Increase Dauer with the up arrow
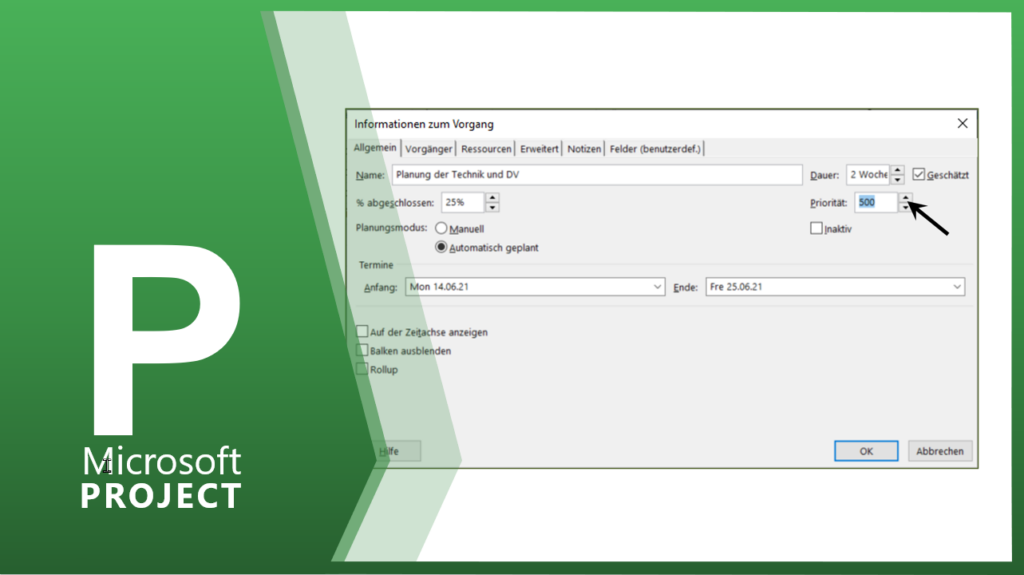This screenshot has width=1024, height=575. click(897, 170)
